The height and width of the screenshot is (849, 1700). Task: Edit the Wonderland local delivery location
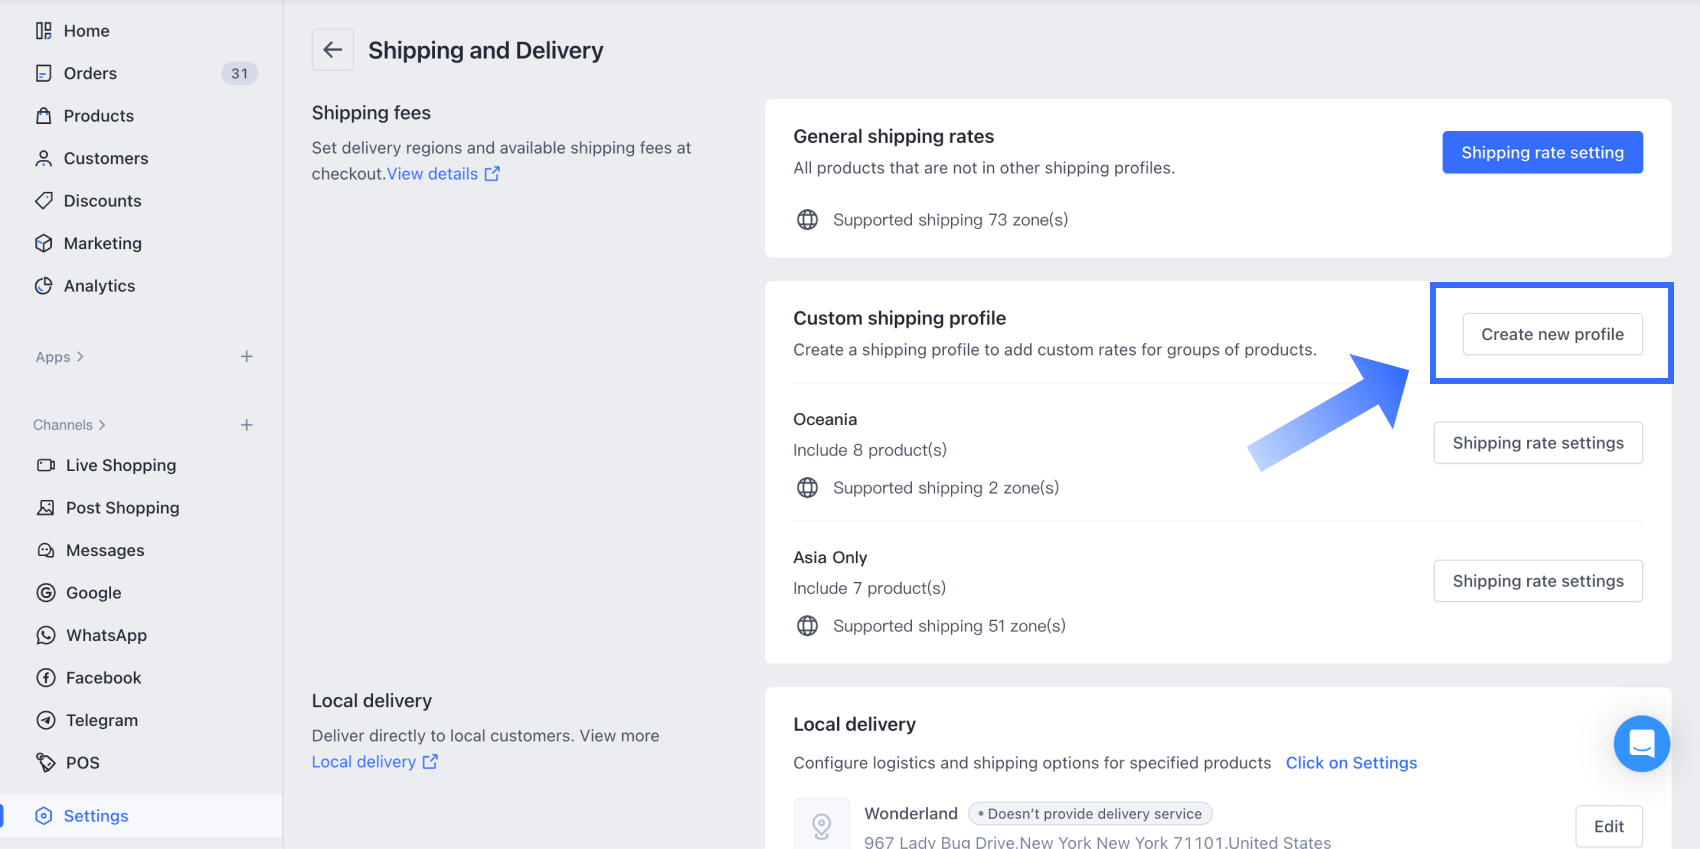pos(1608,826)
